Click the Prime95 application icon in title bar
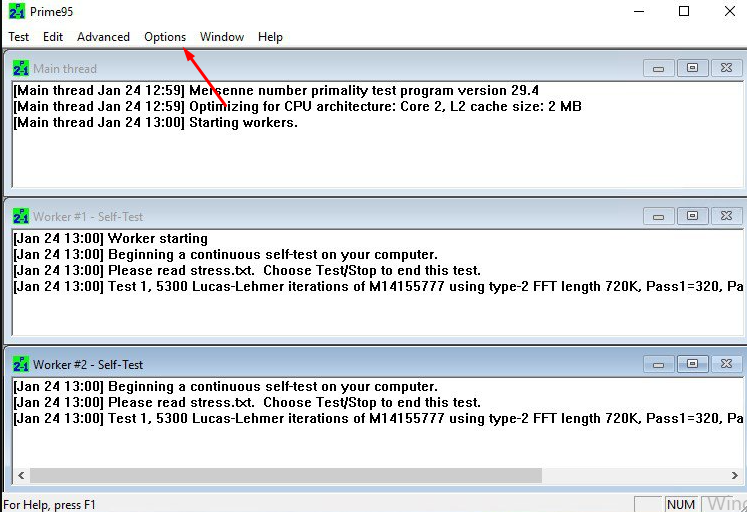Screen dimensions: 747x512 (x=17, y=11)
